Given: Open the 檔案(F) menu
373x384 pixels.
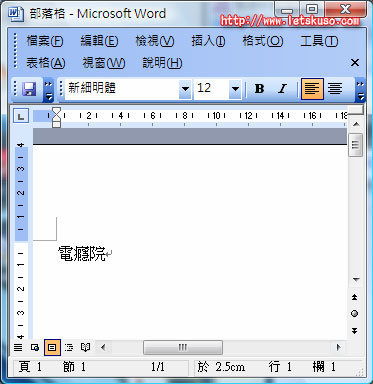Looking at the screenshot, I should click(45, 41).
